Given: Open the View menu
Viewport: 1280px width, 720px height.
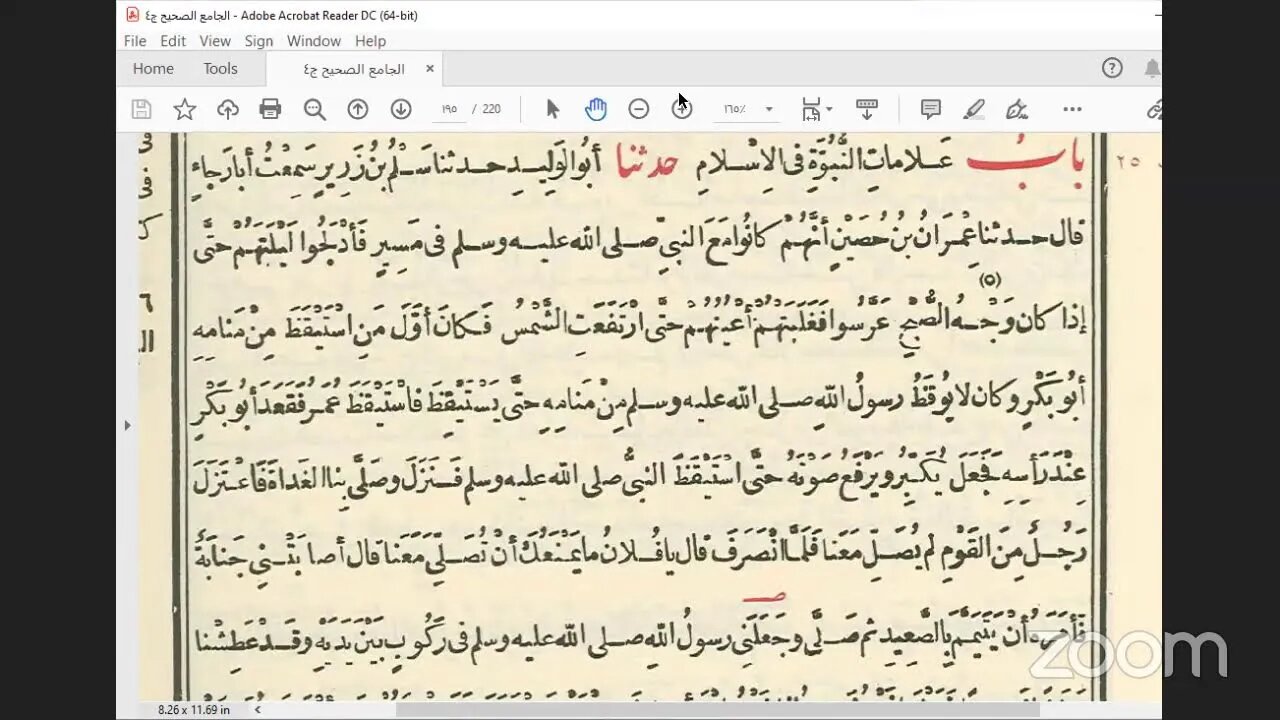Looking at the screenshot, I should click(x=215, y=41).
